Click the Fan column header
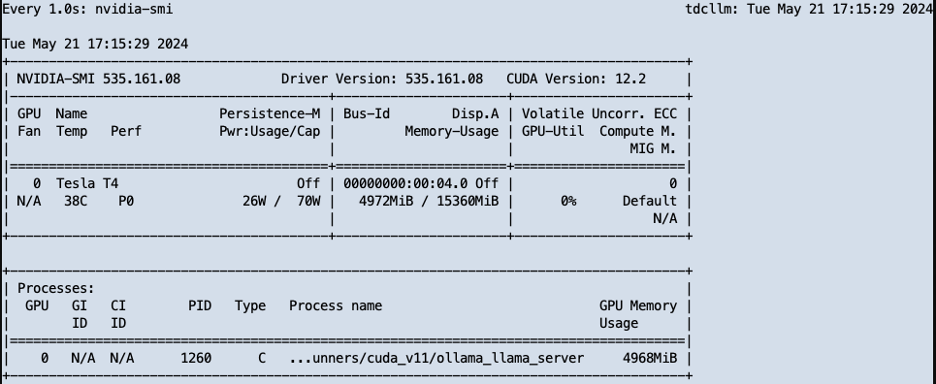 point(29,131)
